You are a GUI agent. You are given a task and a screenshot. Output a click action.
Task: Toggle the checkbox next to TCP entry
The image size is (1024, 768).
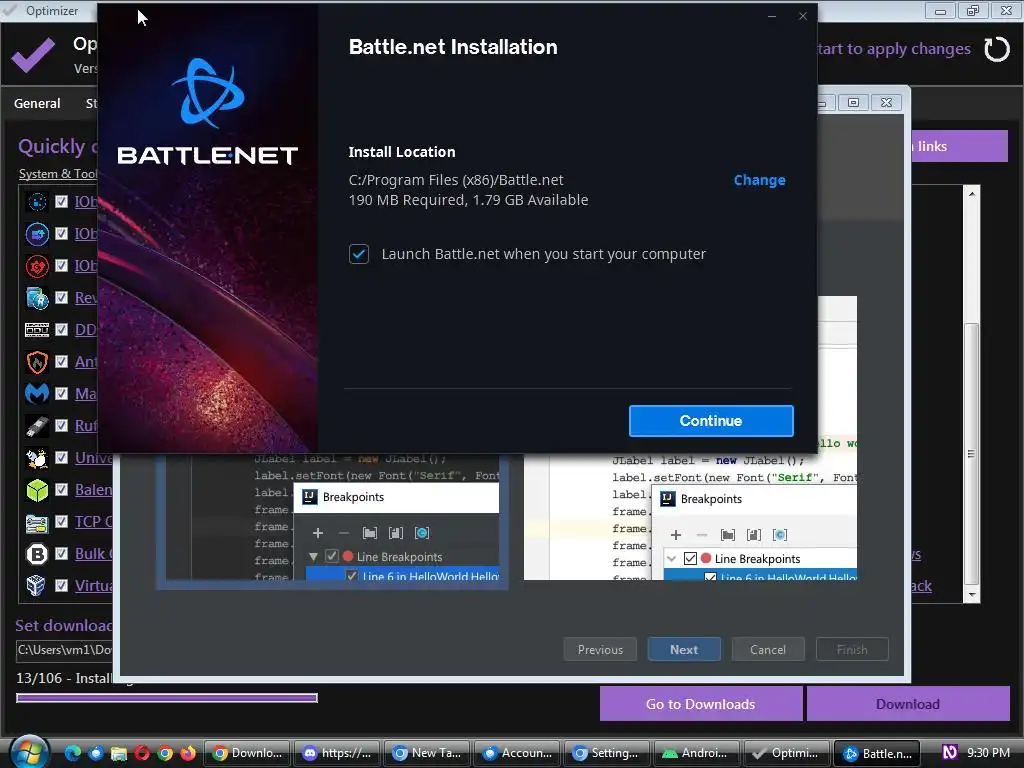[61, 521]
